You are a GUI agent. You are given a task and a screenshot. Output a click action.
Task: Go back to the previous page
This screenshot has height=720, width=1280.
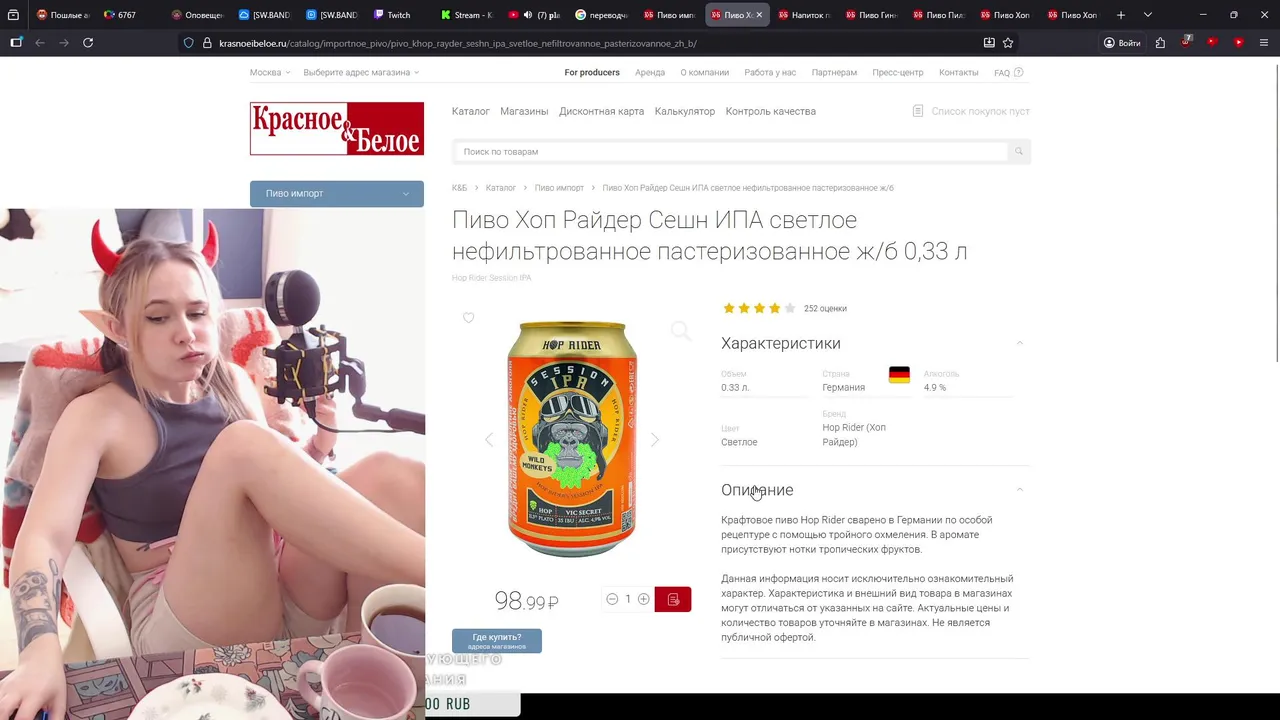click(x=40, y=43)
